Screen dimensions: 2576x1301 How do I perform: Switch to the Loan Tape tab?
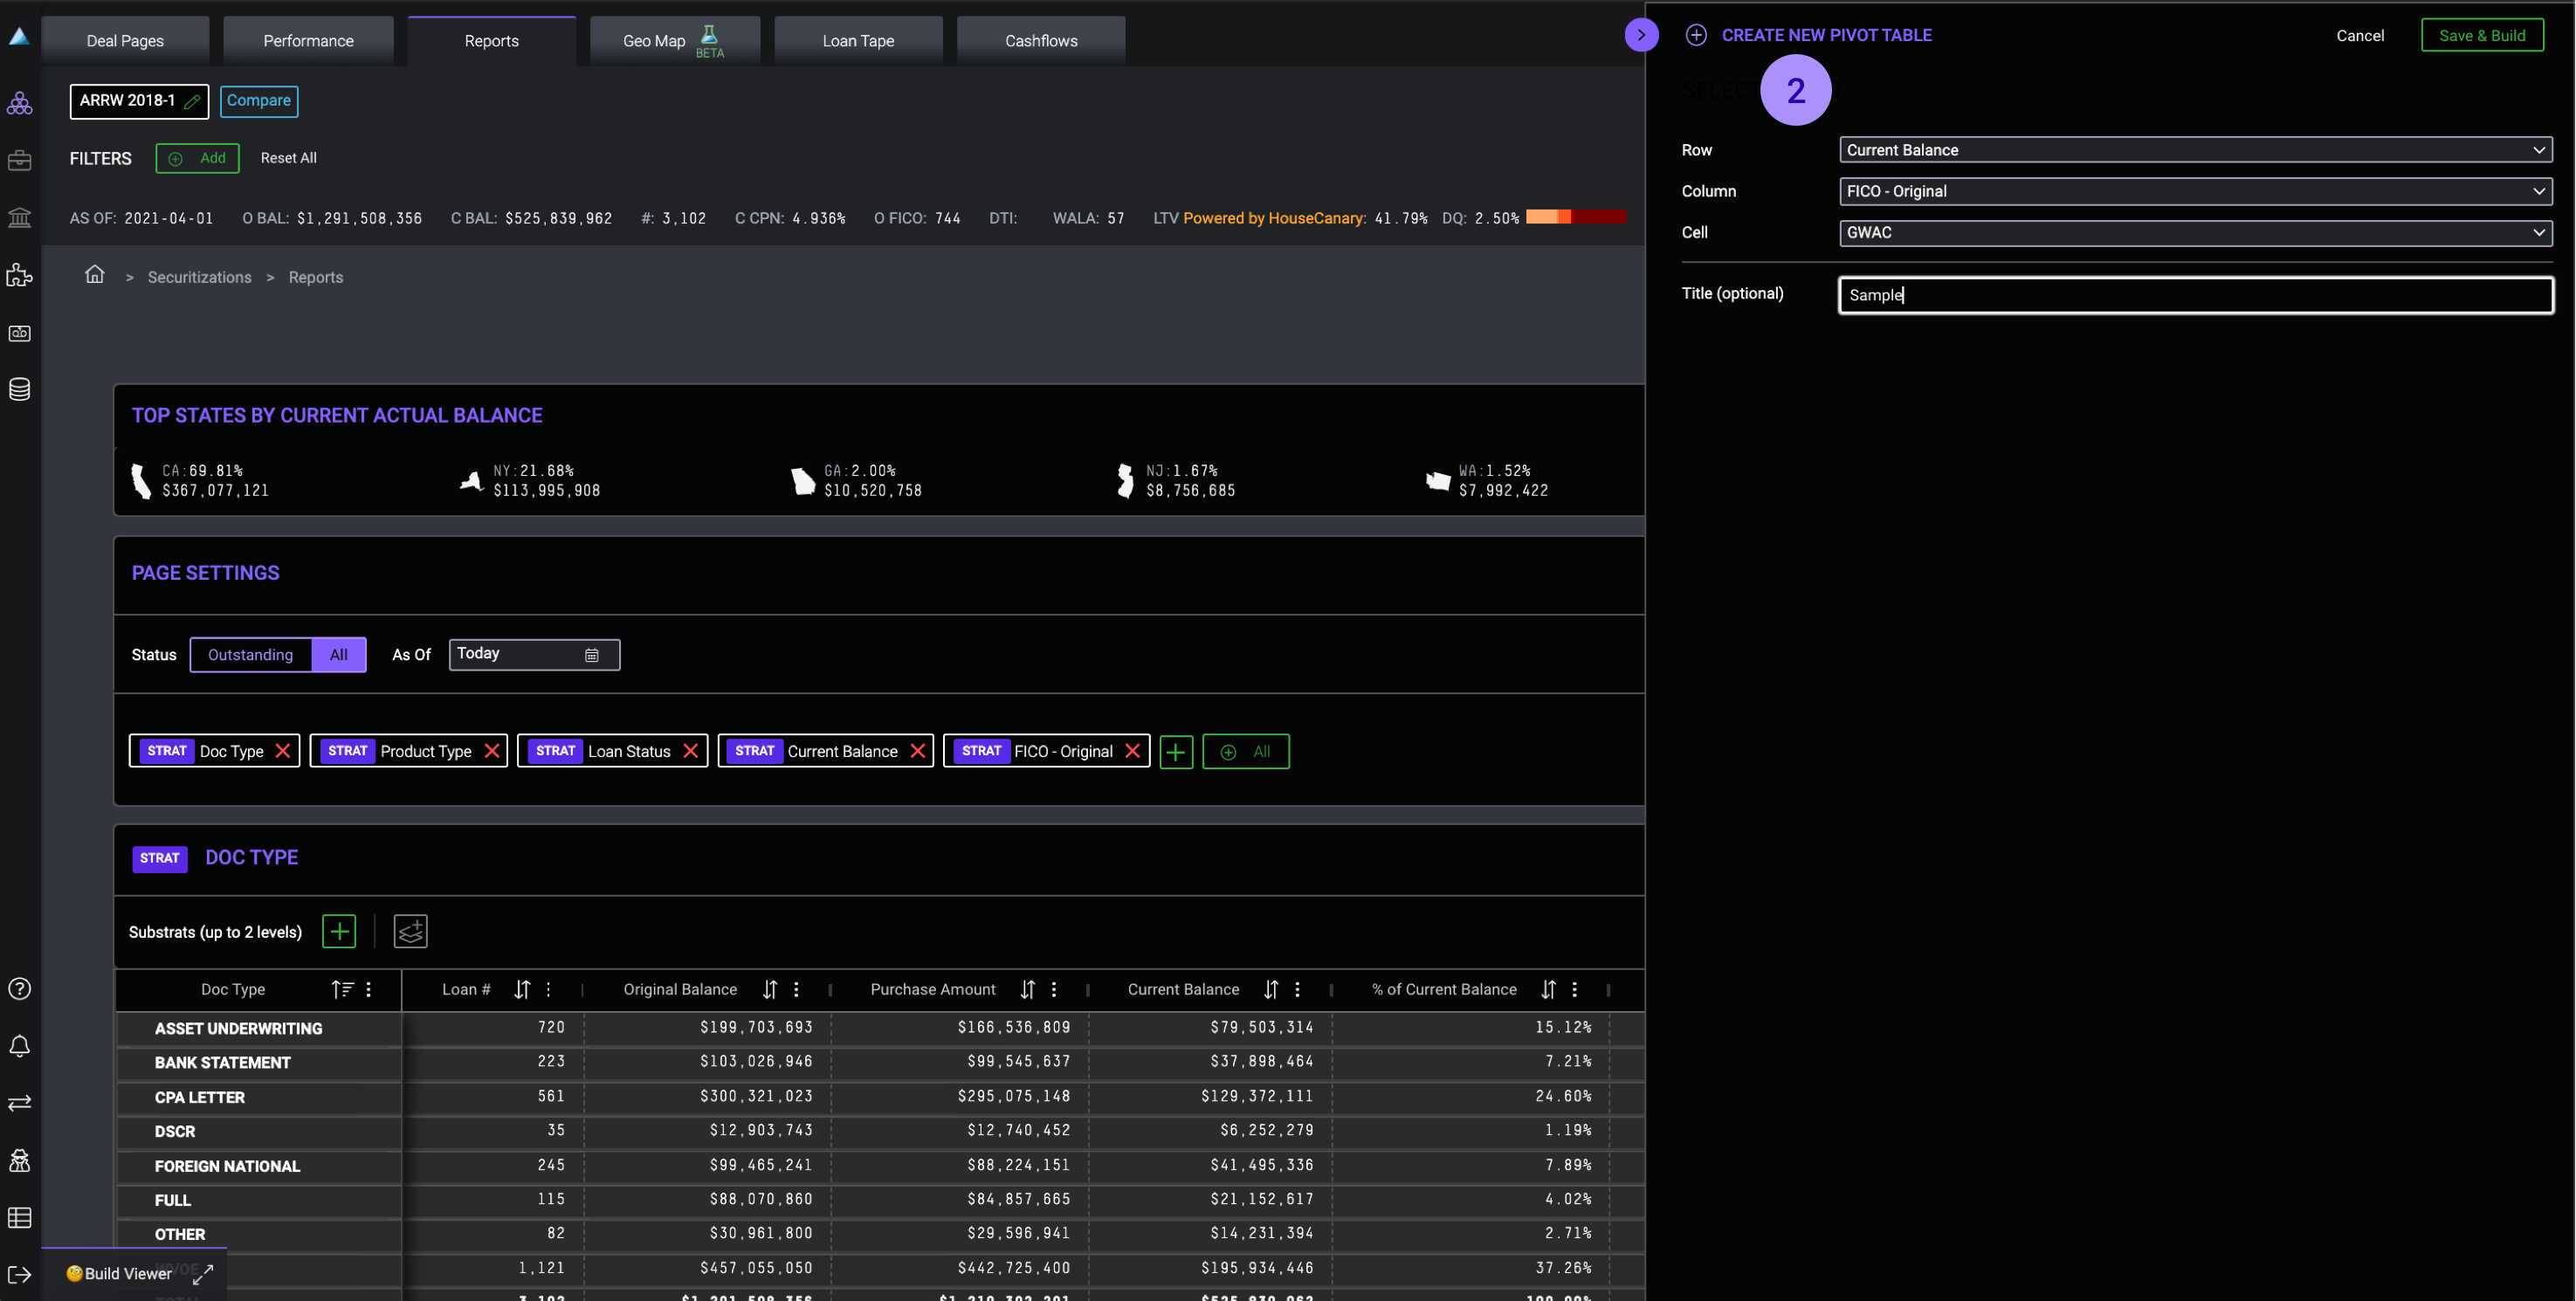coord(858,41)
